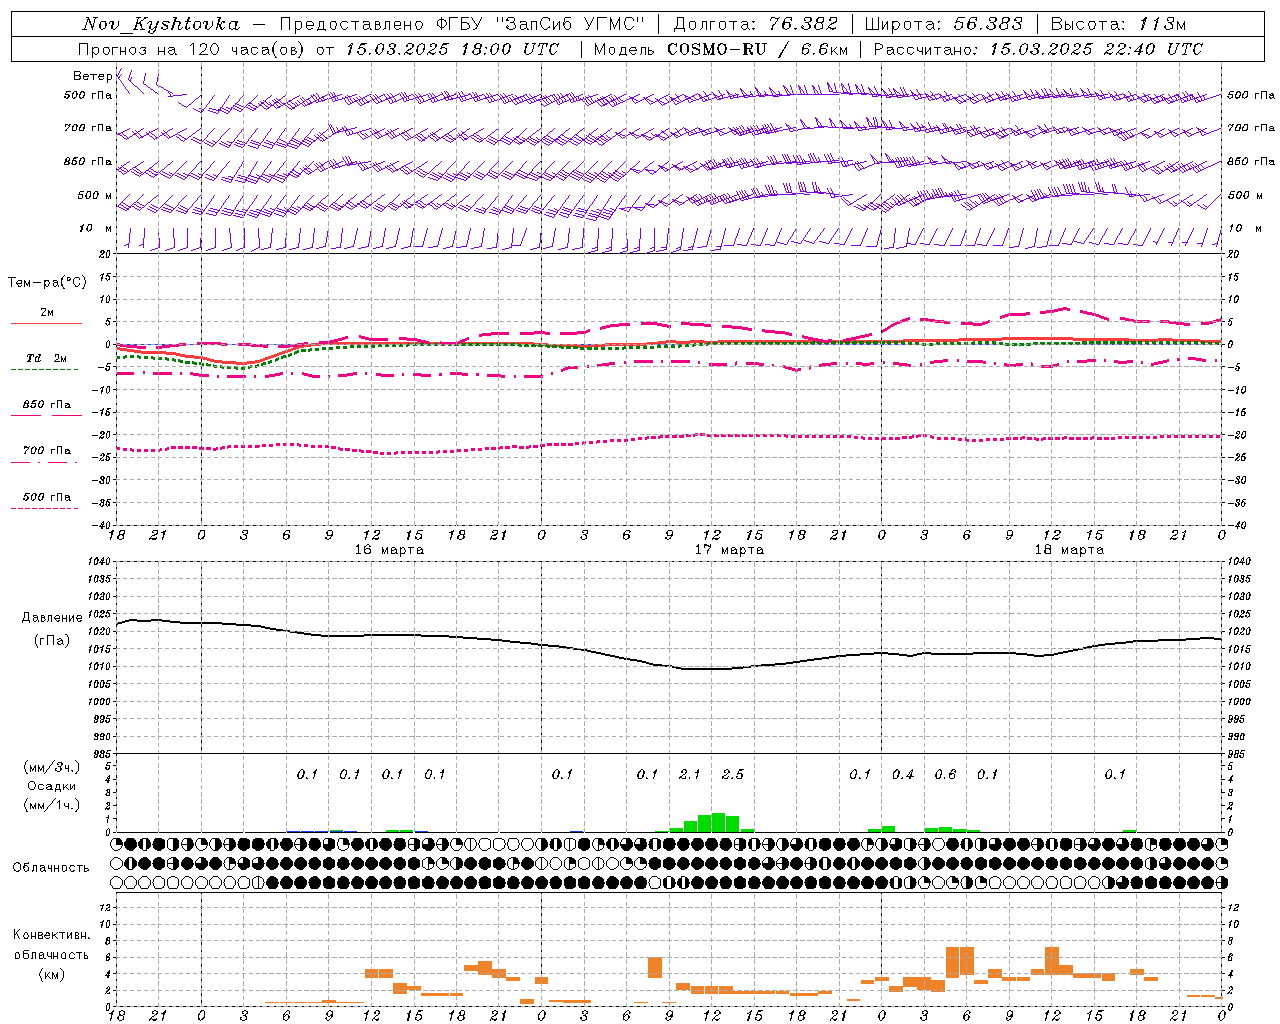1280x1024 pixels.
Task: Click the Тем-ра(°C) axis label
Action: [47, 282]
